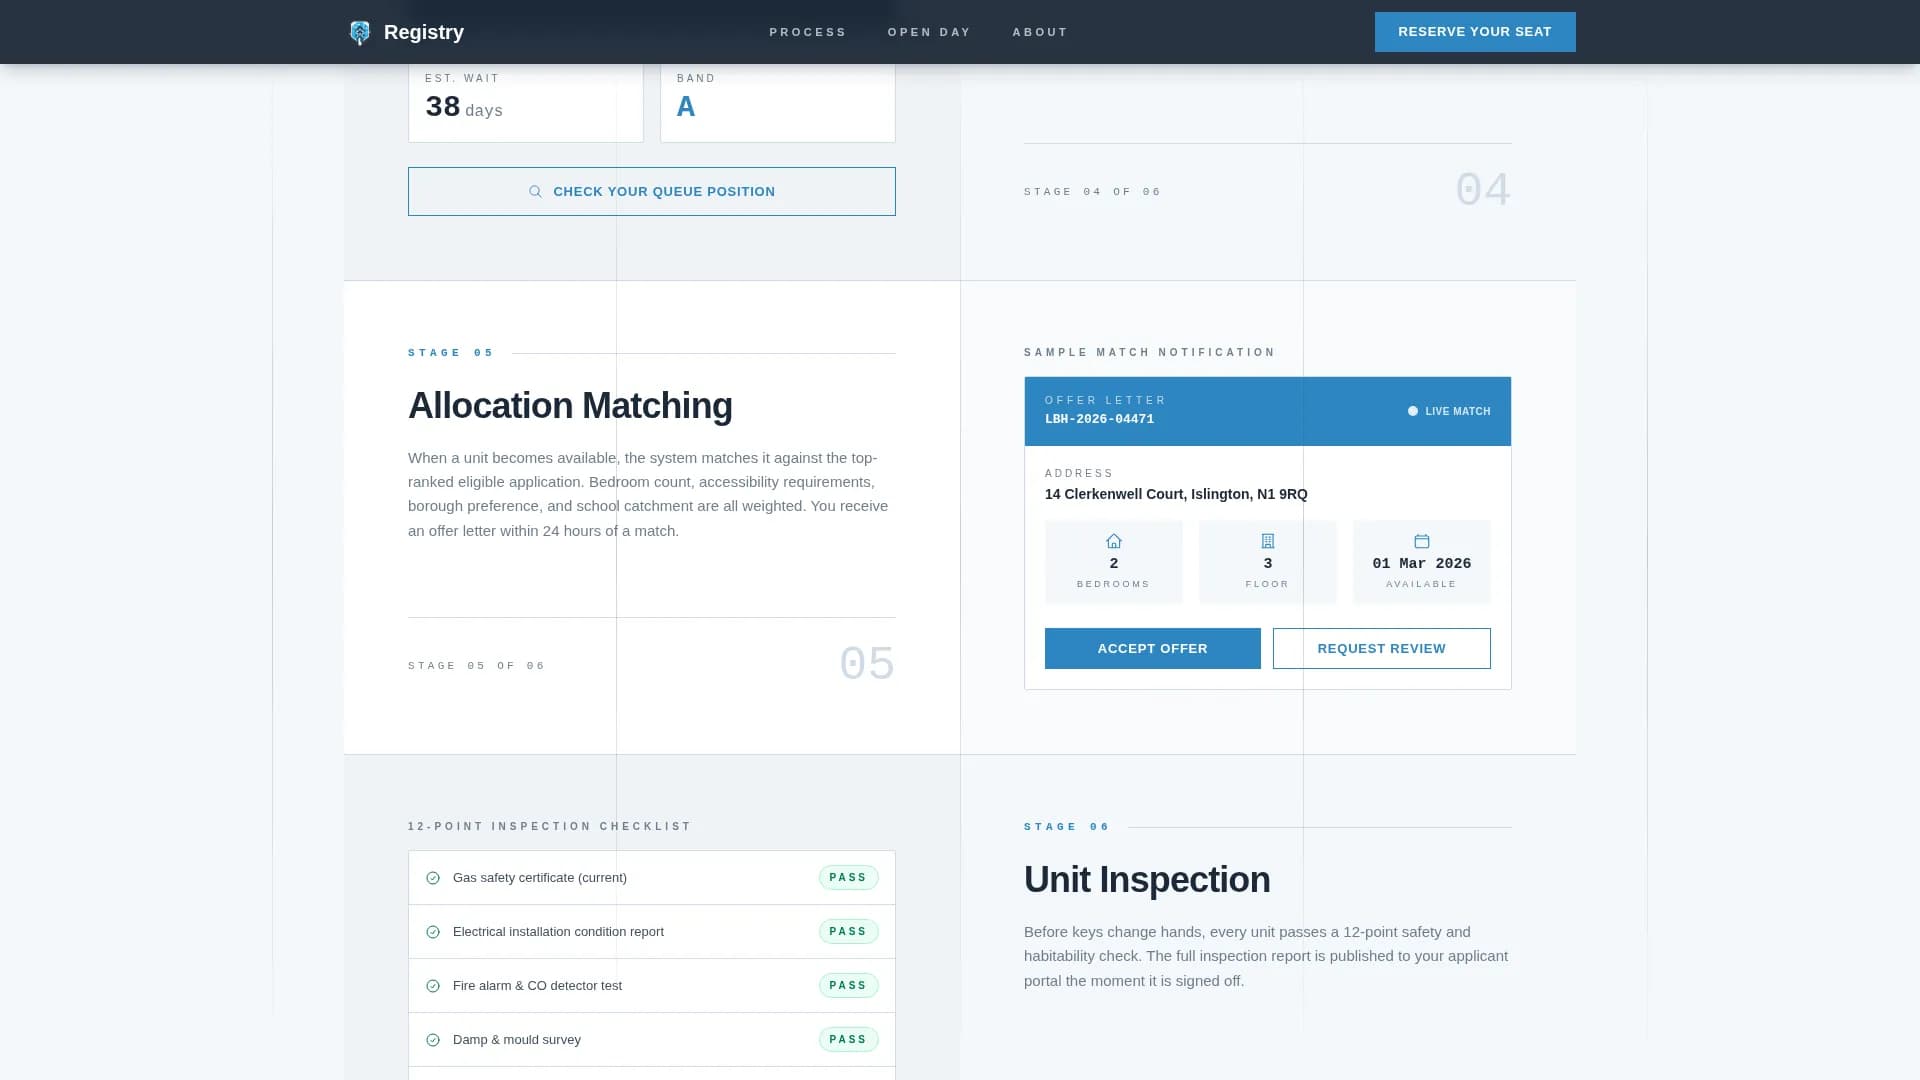Click Check Your Queue Position button
The width and height of the screenshot is (1920, 1080).
[652, 191]
